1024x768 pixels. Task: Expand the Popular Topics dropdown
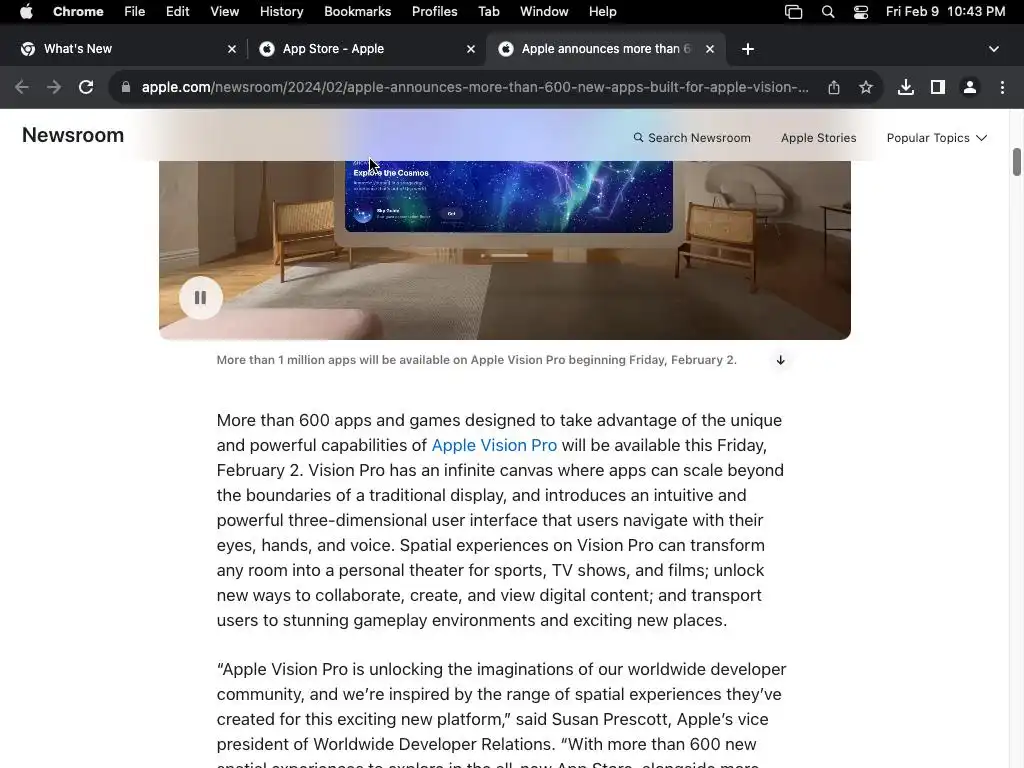point(936,138)
